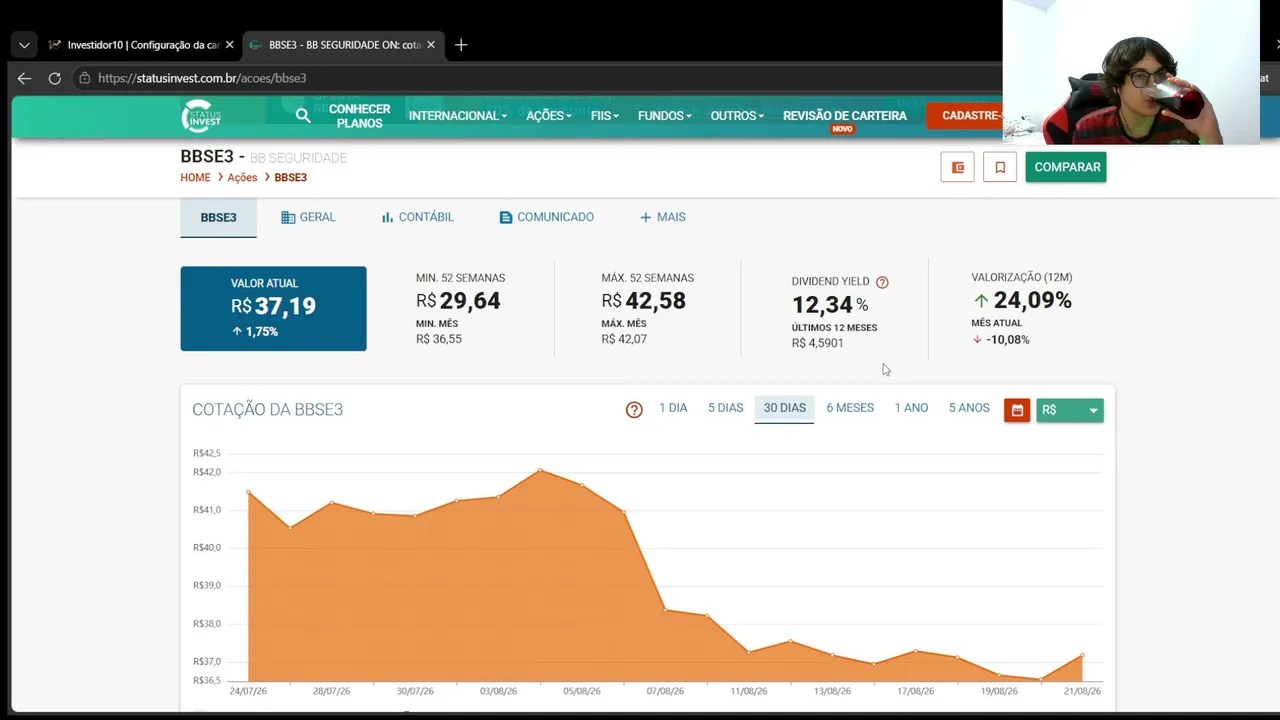
Task: Reload the Status Invest page
Action: point(55,78)
